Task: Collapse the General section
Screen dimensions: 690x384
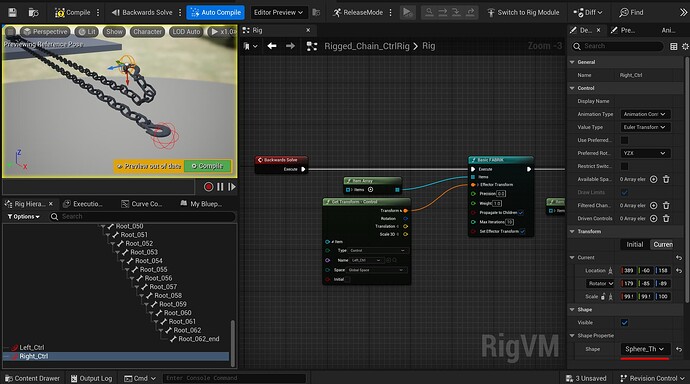Action: (572, 62)
